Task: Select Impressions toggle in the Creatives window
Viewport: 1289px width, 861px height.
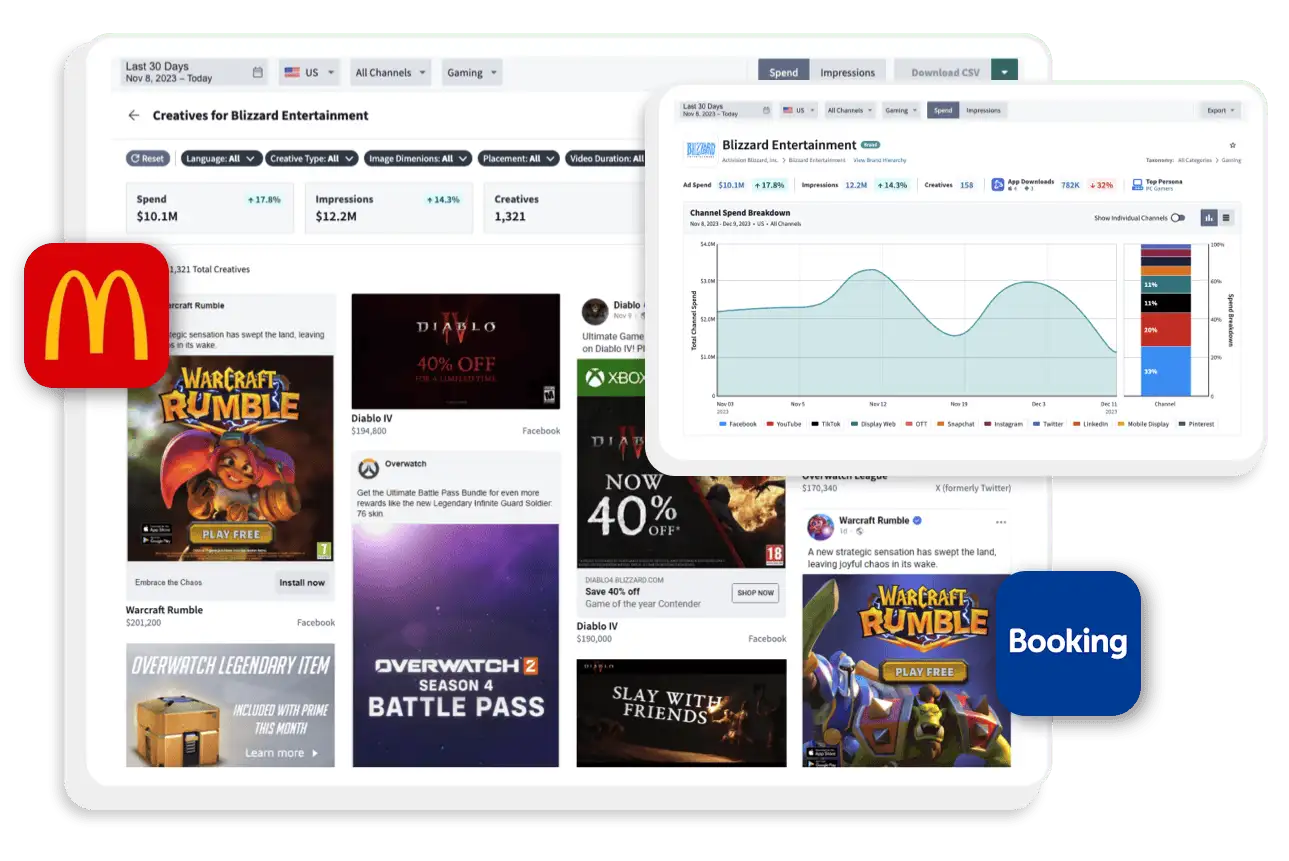Action: [x=847, y=72]
